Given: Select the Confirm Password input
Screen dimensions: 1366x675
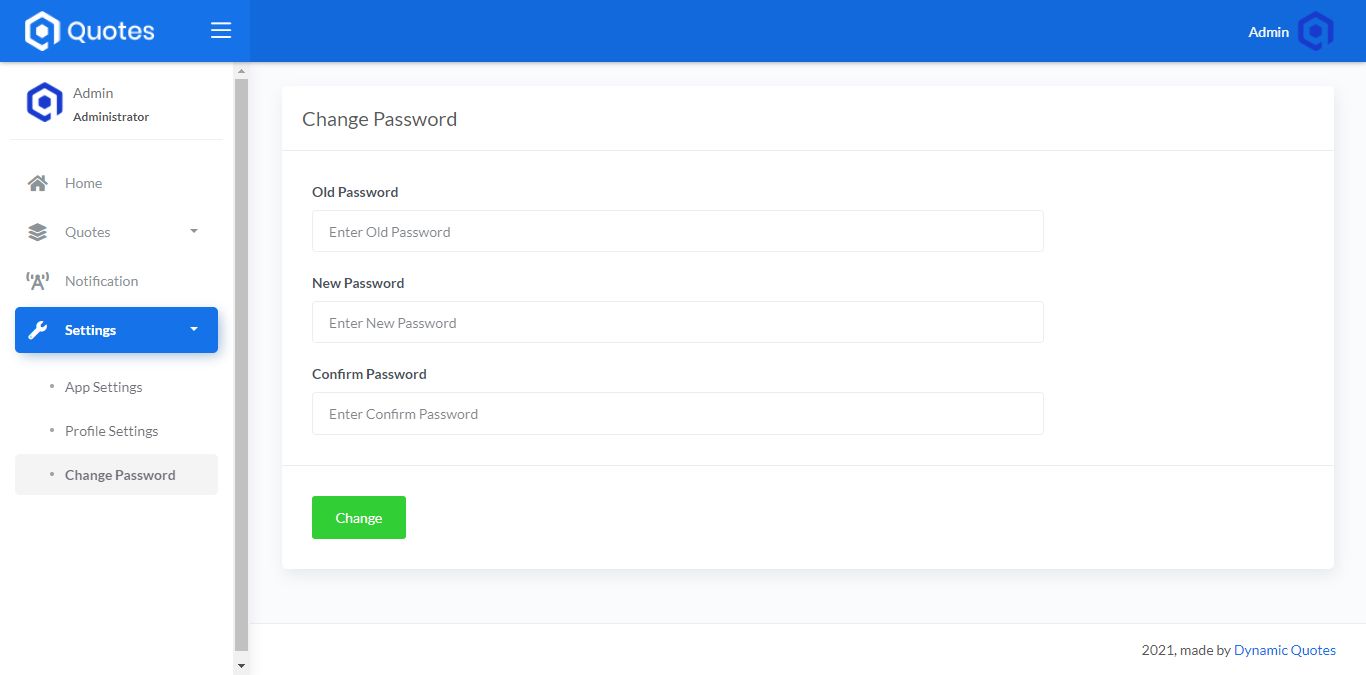Looking at the screenshot, I should point(677,413).
